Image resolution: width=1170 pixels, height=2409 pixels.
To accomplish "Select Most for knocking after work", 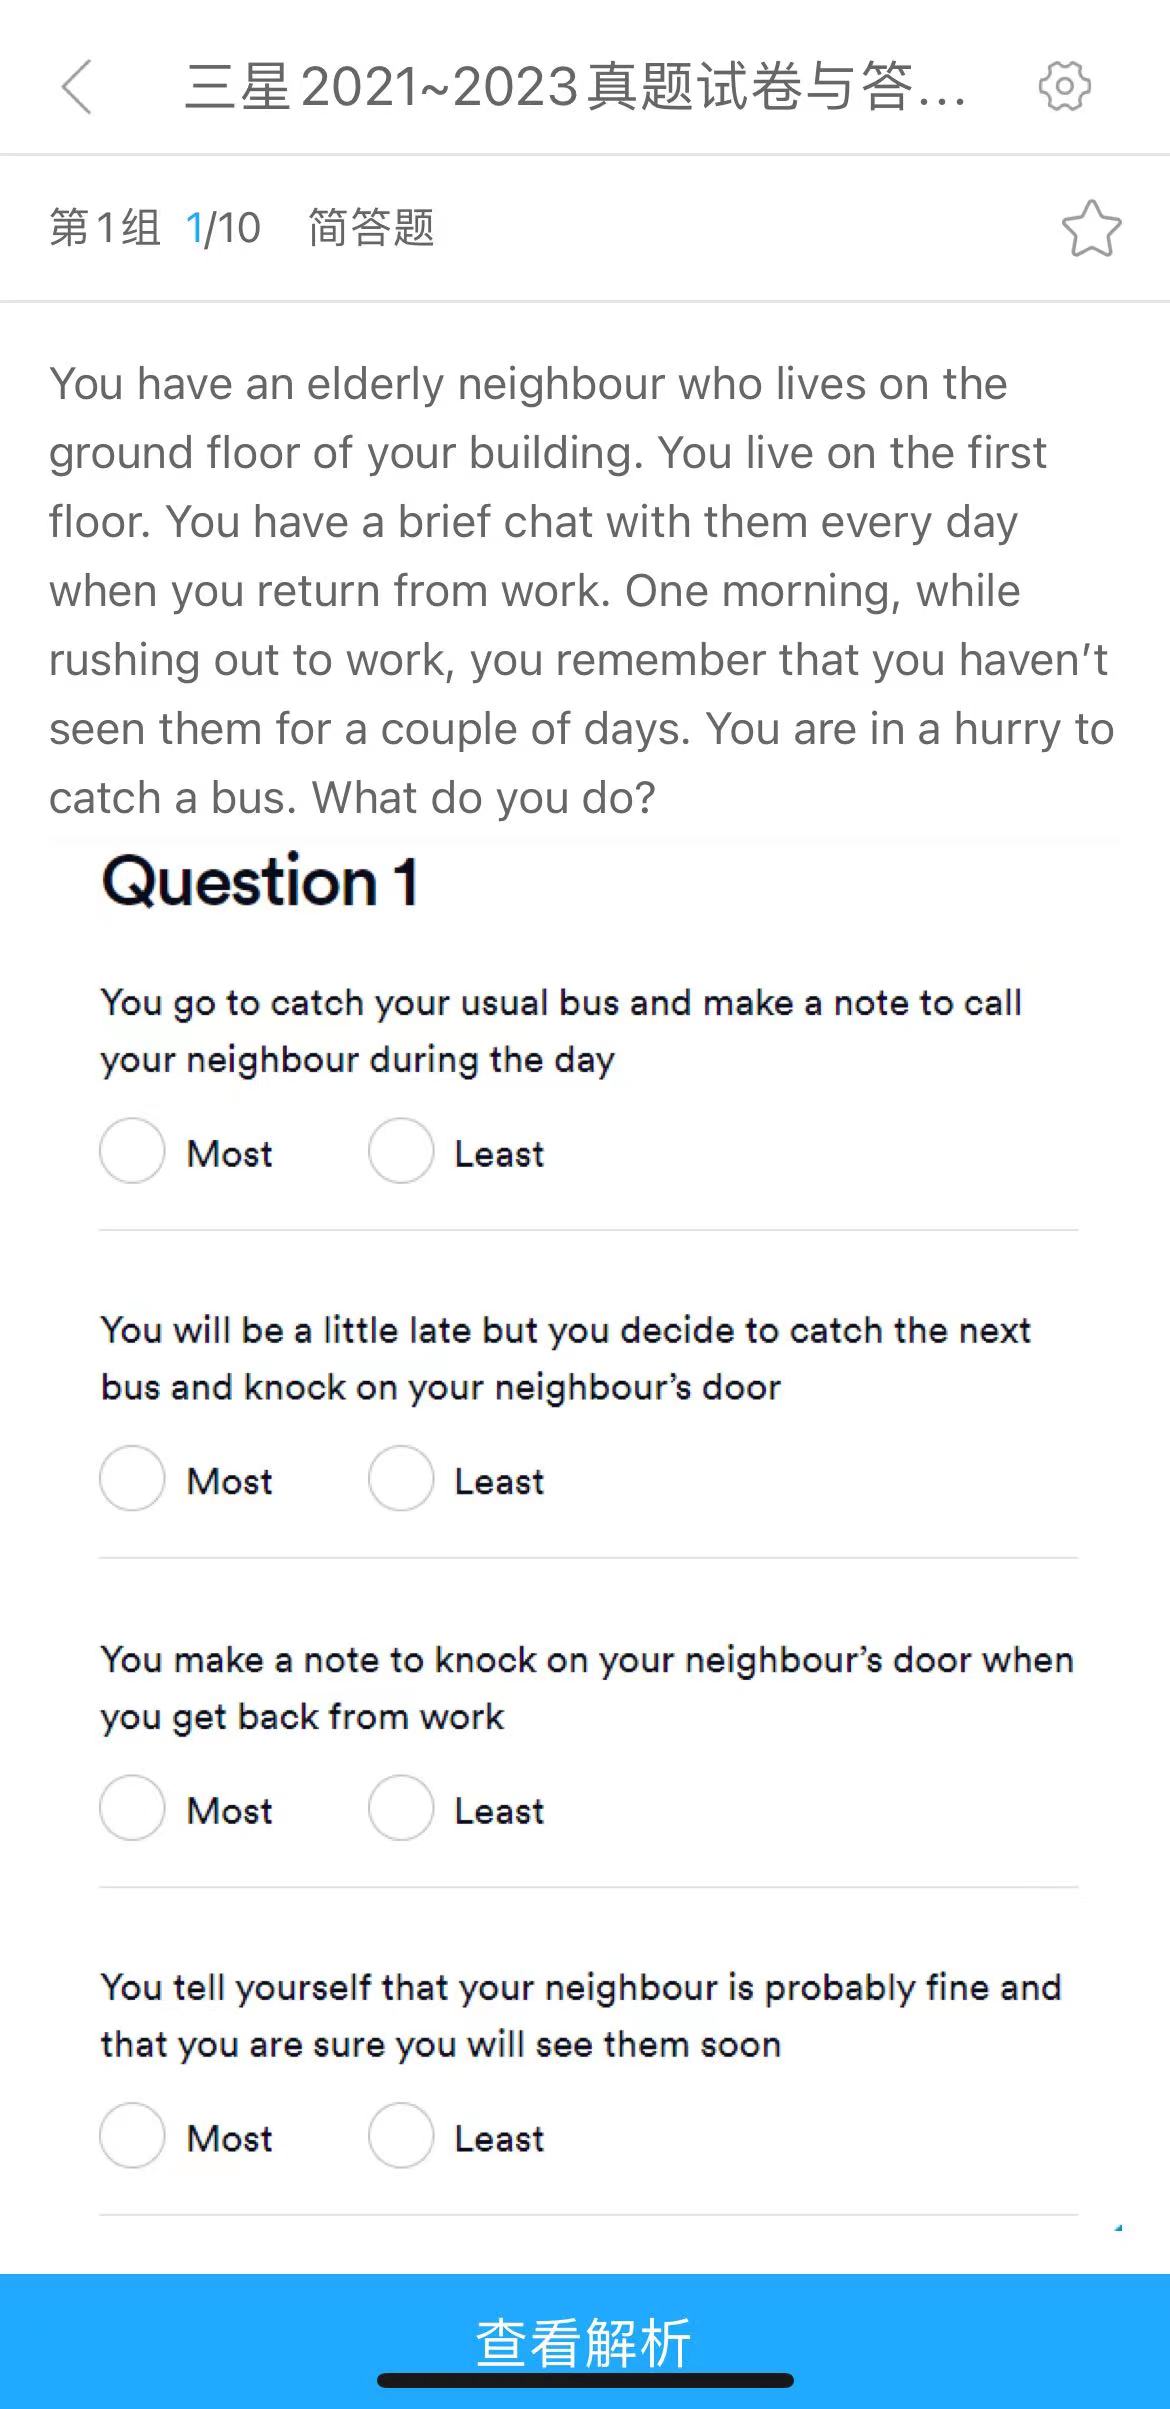I will pyautogui.click(x=132, y=1808).
